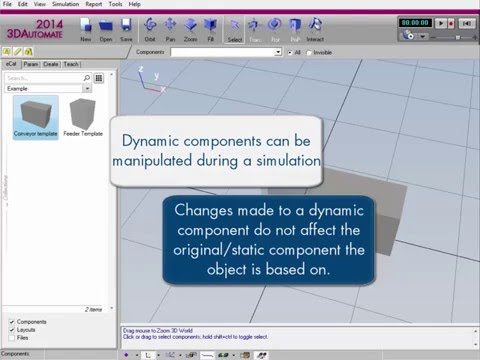Click the Interact tool icon
Image resolution: width=480 pixels, height=360 pixels.
click(x=315, y=25)
